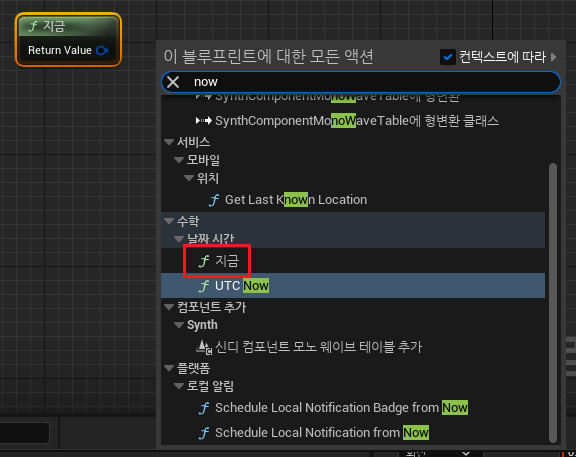Collapse the 위치 subcategory

(189, 178)
